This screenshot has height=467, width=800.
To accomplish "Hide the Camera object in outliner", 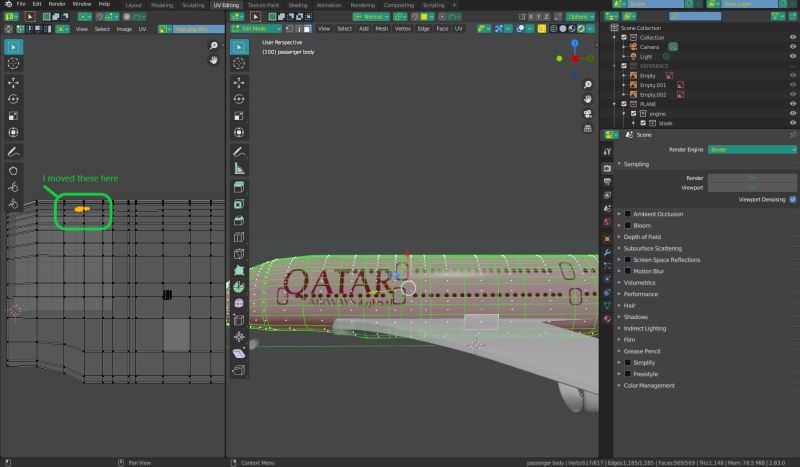I will 793,46.
